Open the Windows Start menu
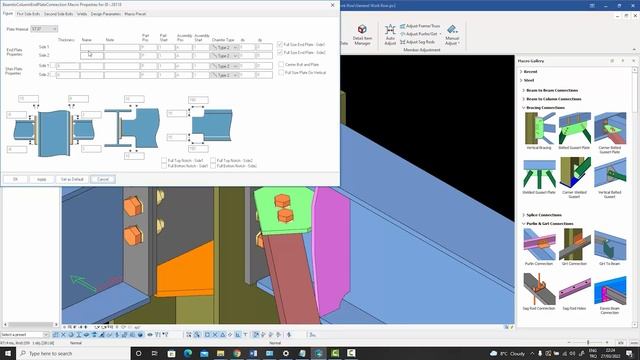 8,353
